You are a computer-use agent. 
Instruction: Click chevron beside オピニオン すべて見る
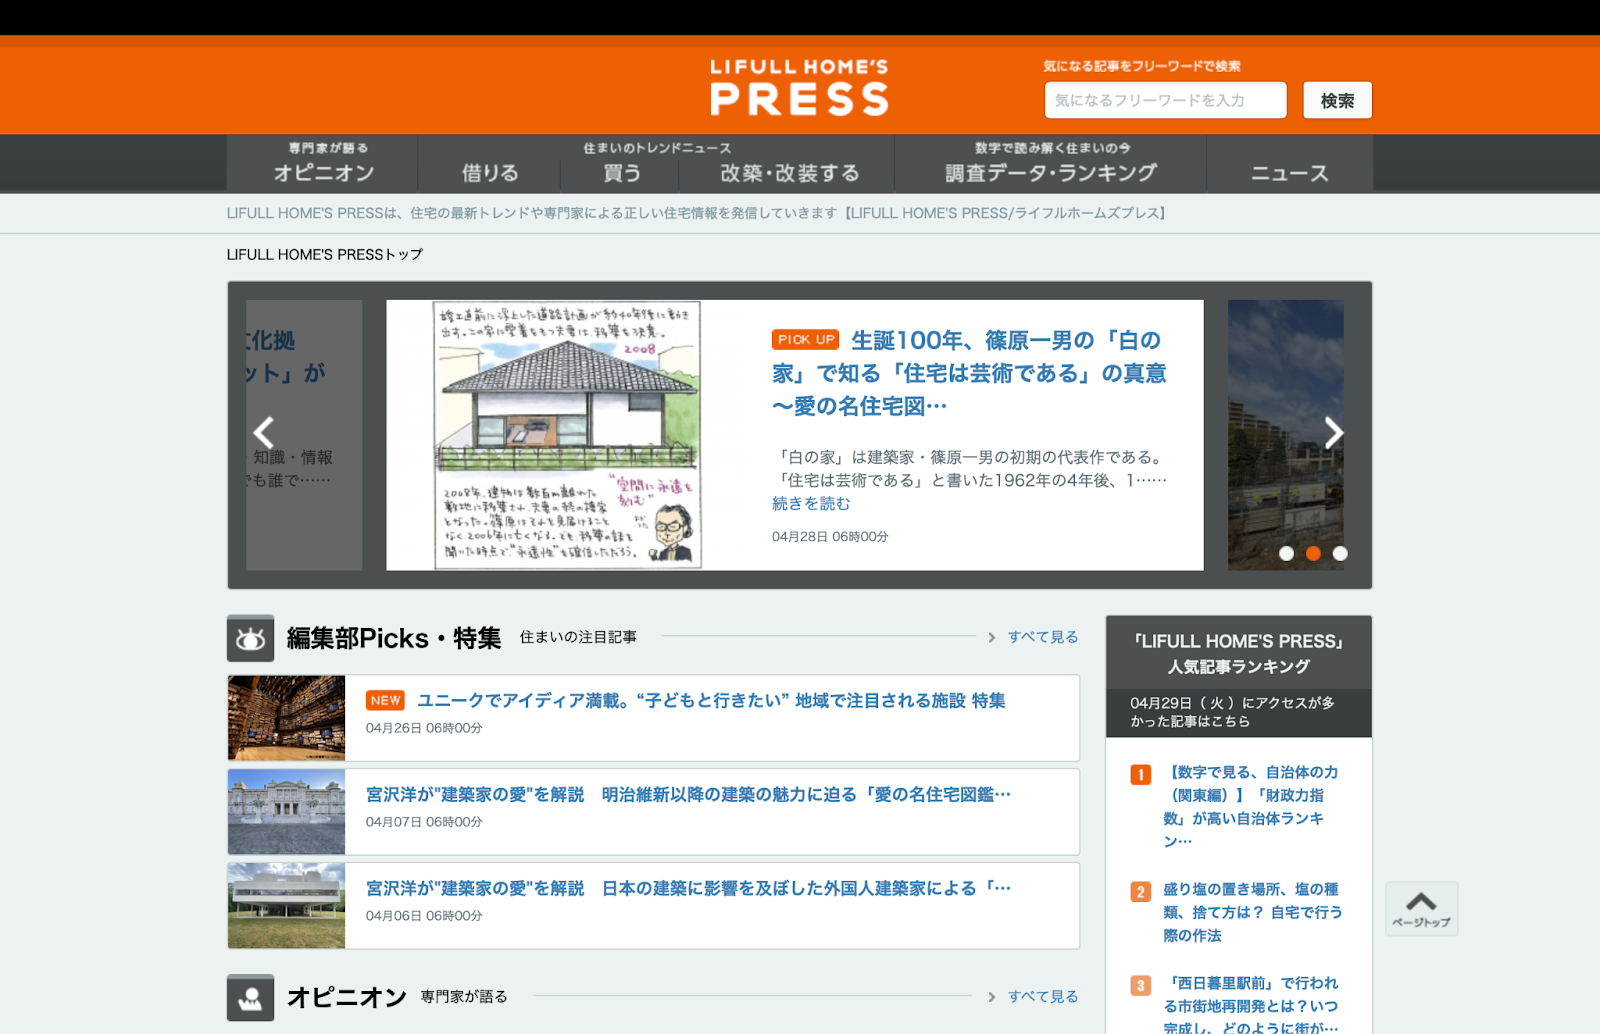992,996
